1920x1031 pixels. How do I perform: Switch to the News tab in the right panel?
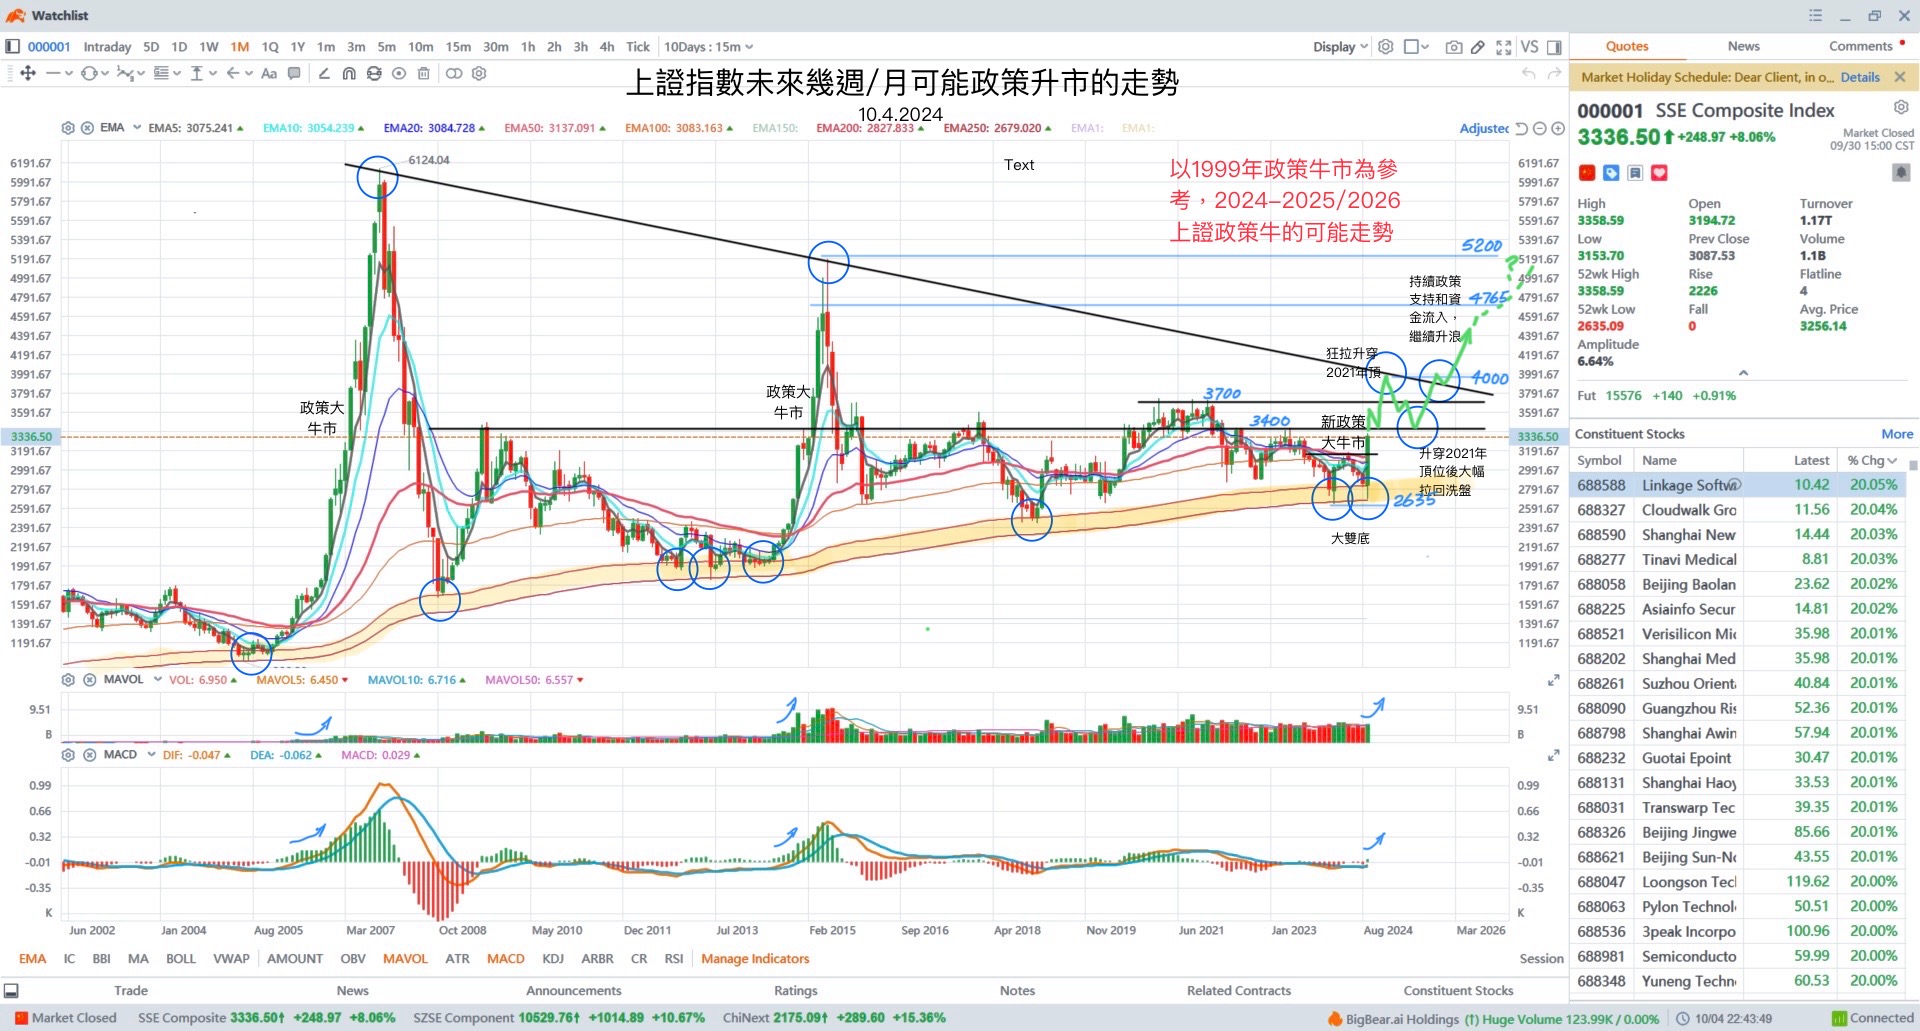click(1743, 46)
